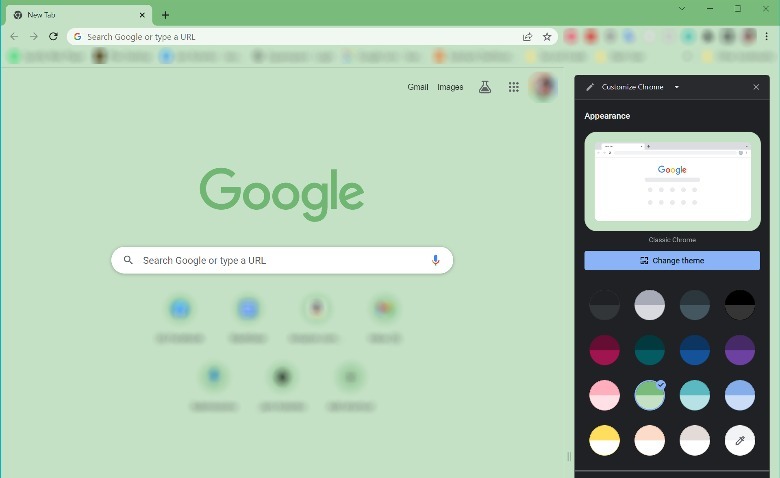
Task: Pick the aqua color swatch
Action: coord(694,395)
